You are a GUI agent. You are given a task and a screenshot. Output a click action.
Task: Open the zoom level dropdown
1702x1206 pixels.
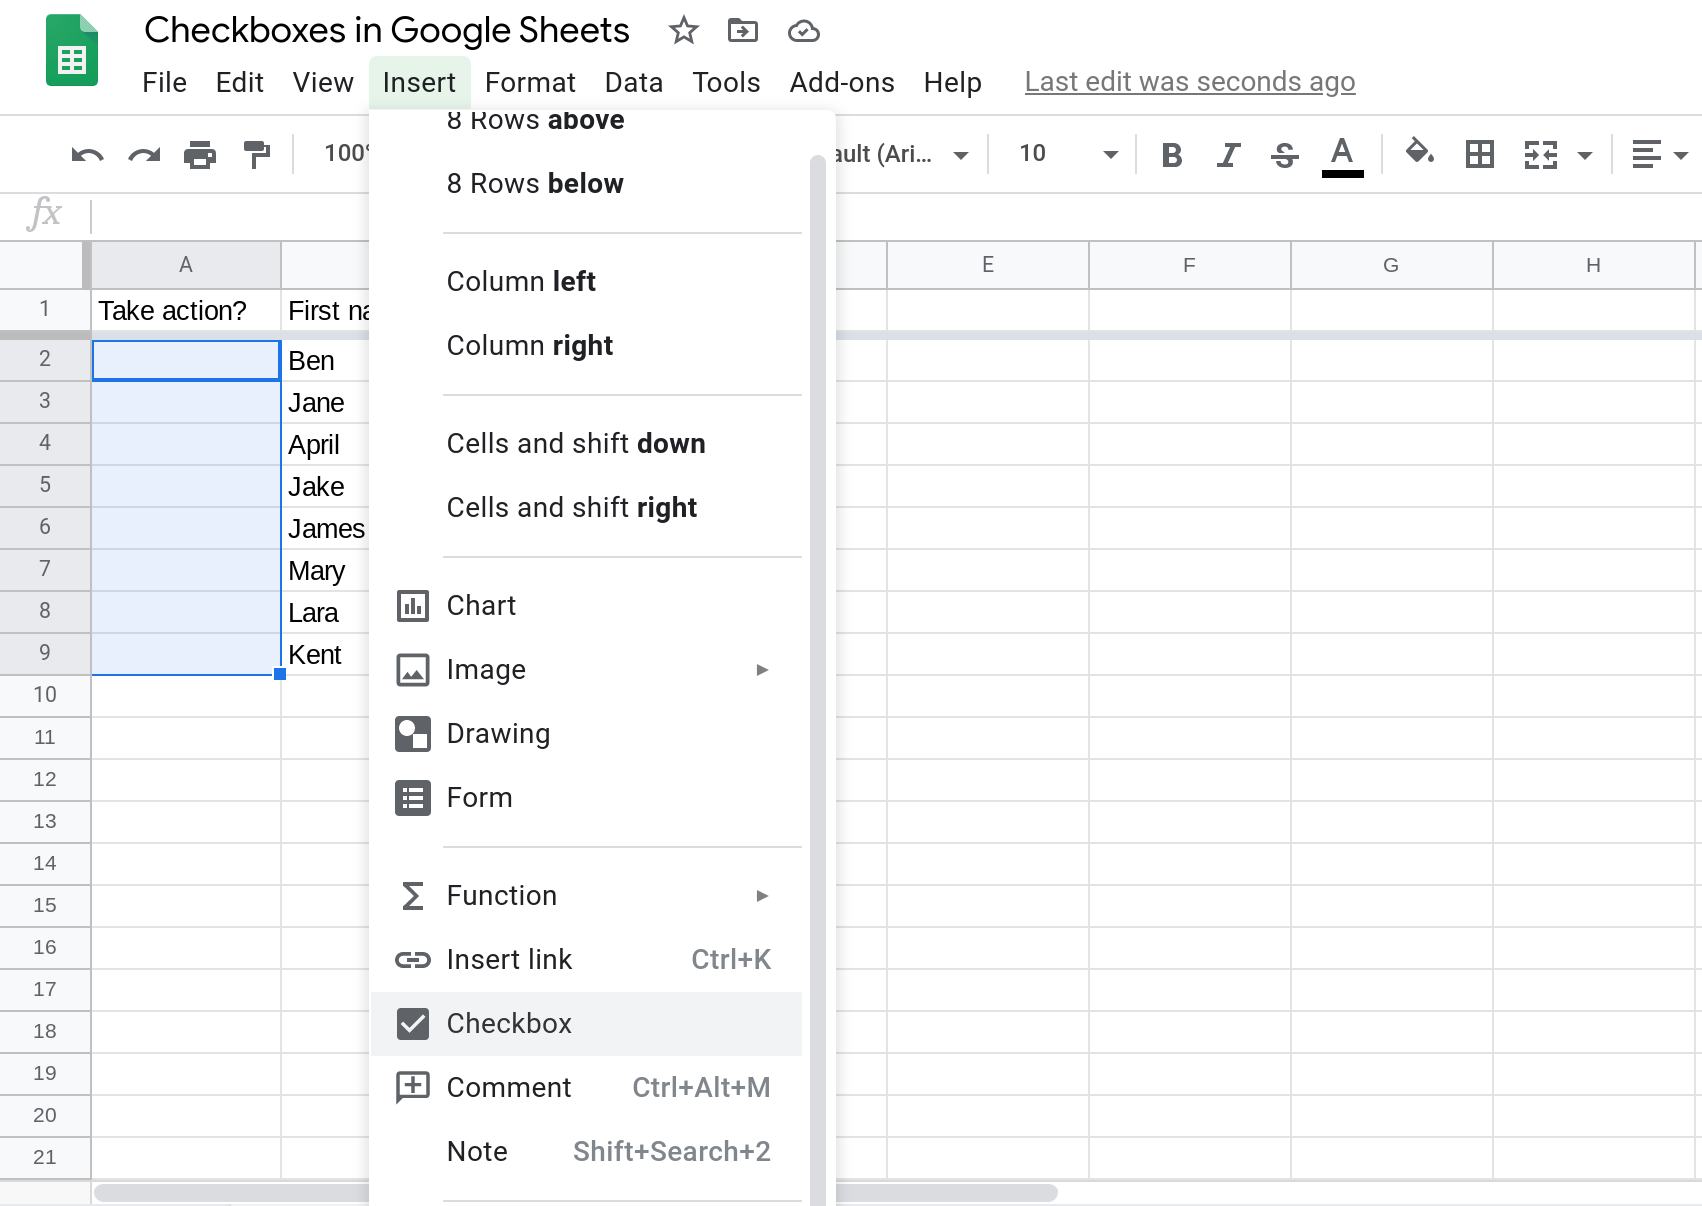coord(346,154)
